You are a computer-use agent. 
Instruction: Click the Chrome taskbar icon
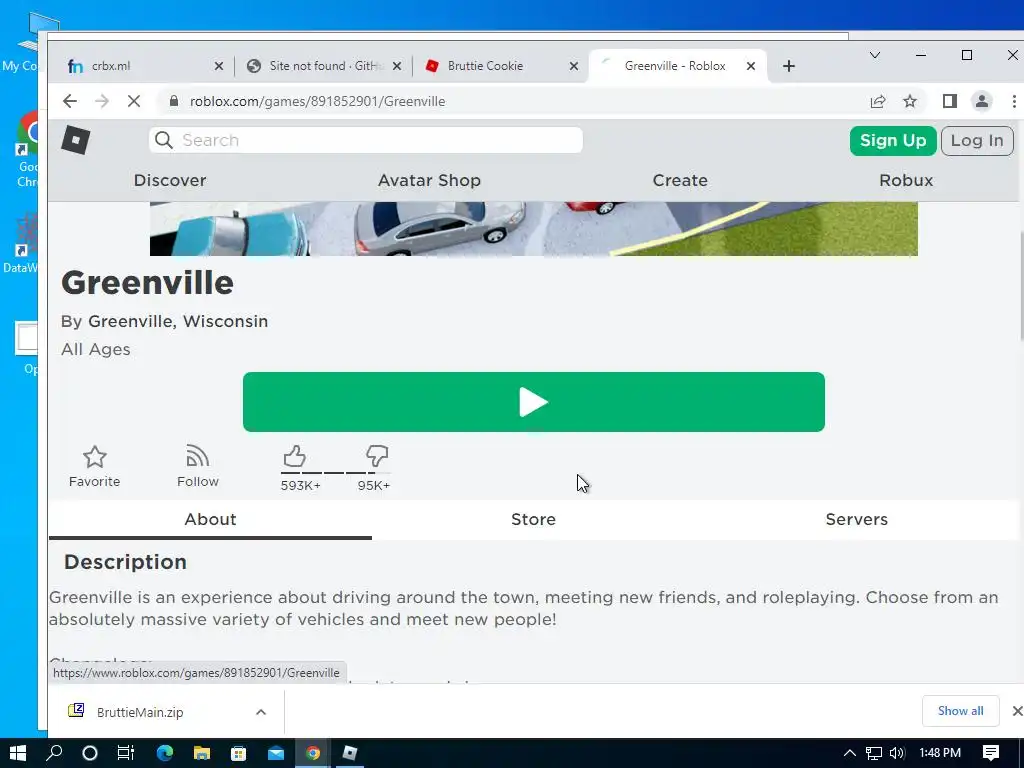coord(313,753)
